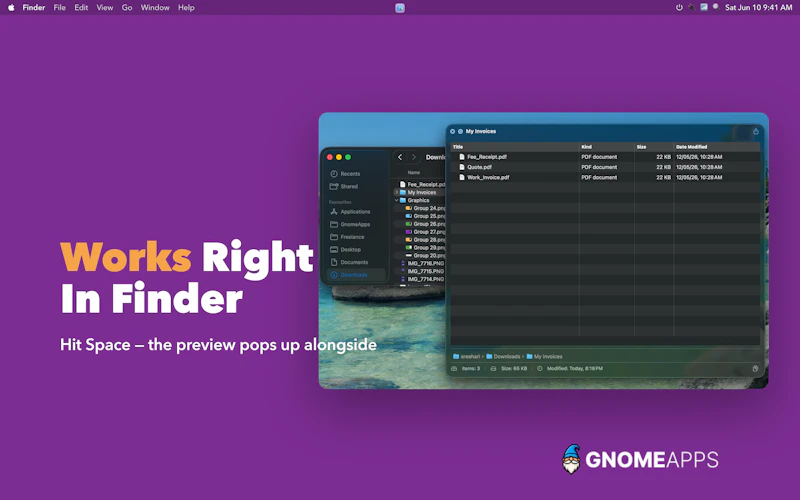The image size is (800, 500).
Task: Click the Items: 3 status entry
Action: click(x=466, y=368)
